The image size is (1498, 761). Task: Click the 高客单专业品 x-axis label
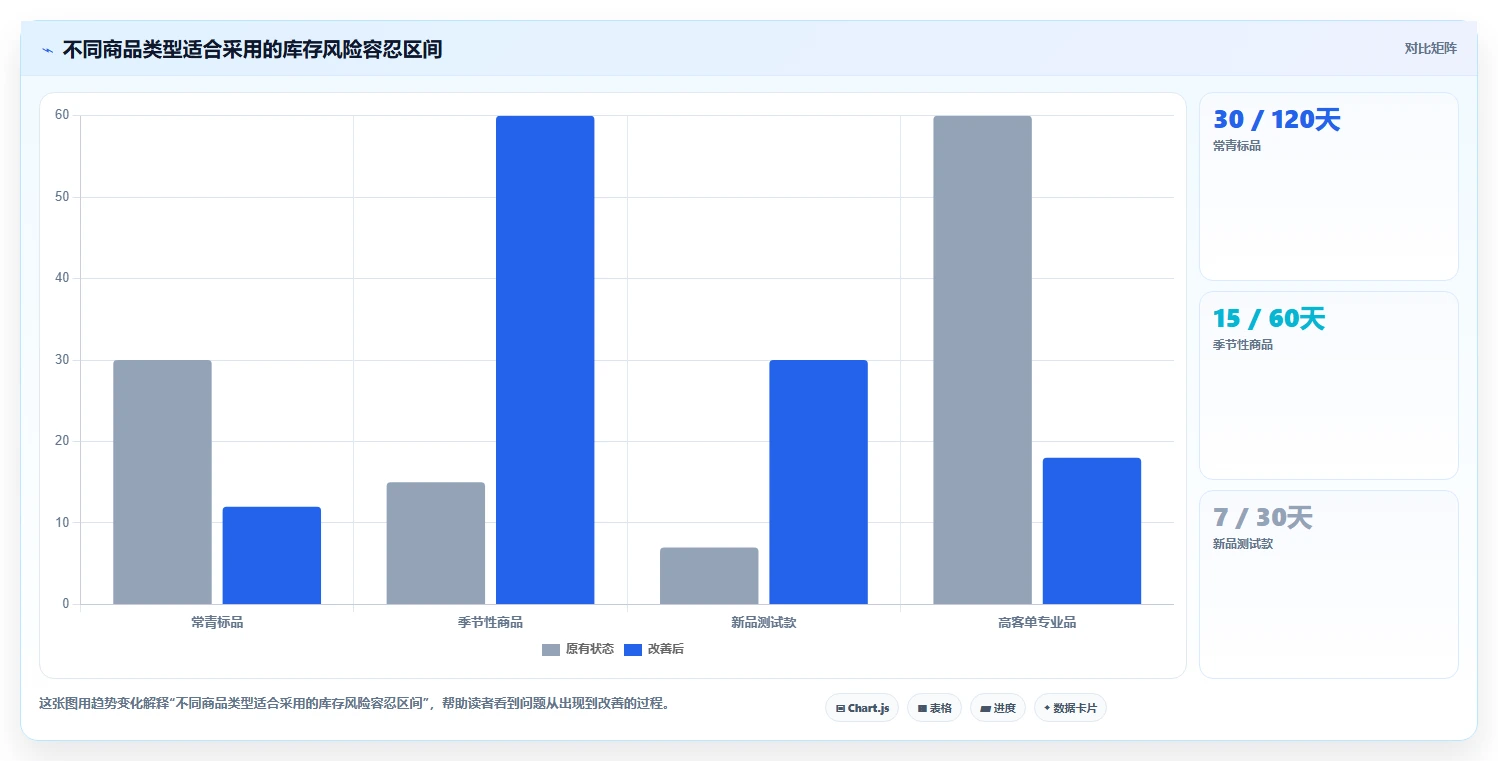(x=1037, y=622)
